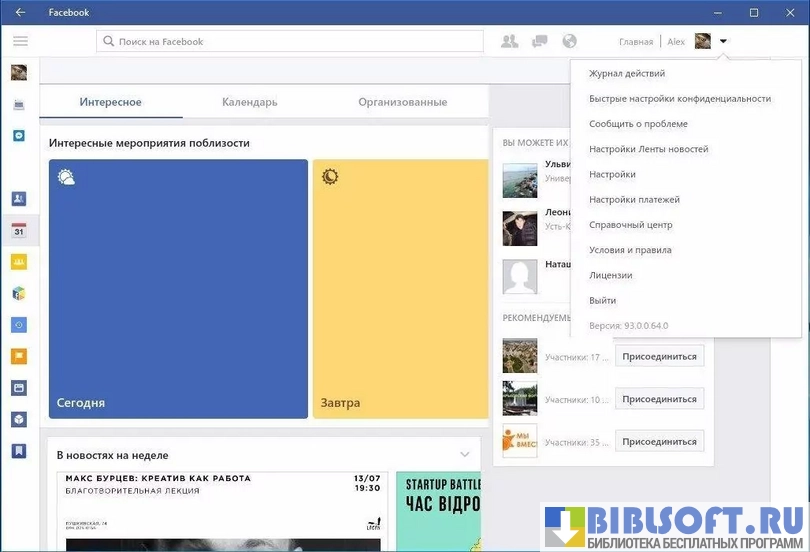This screenshot has height=552, width=810.
Task: Click the 'Главная' link in top bar
Action: (636, 42)
